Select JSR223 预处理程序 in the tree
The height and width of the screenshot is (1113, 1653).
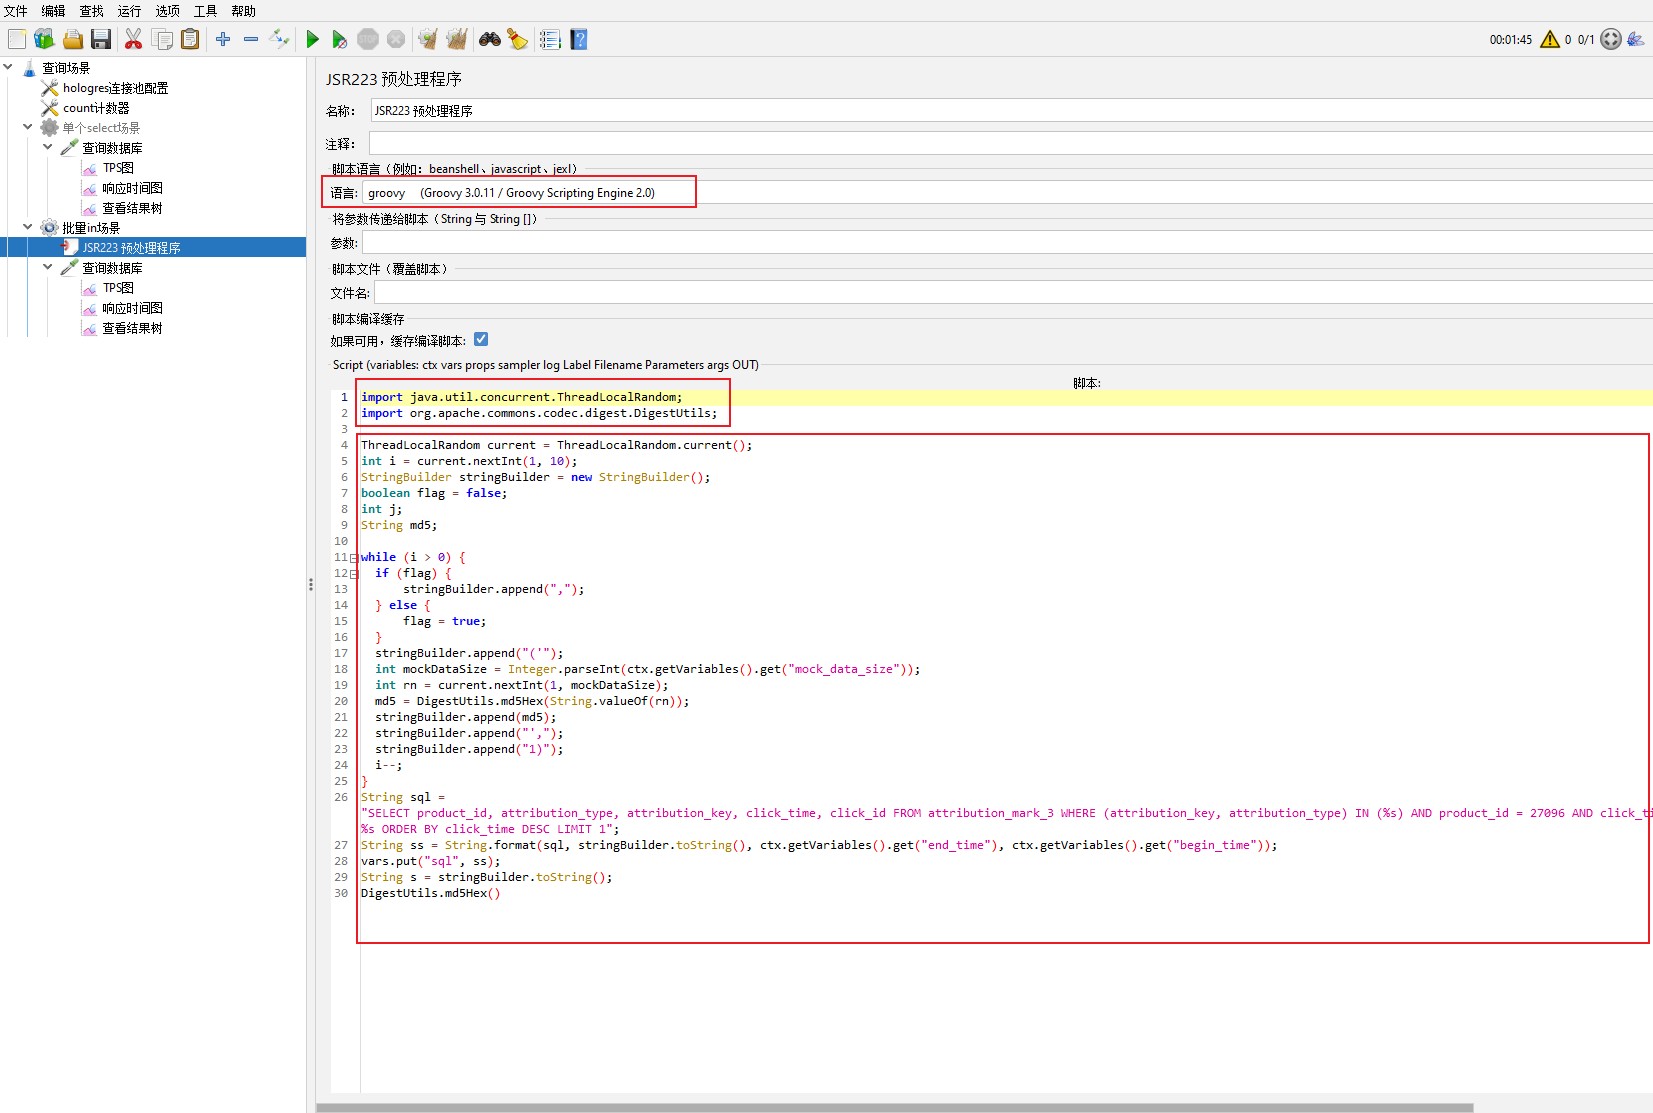click(x=131, y=248)
